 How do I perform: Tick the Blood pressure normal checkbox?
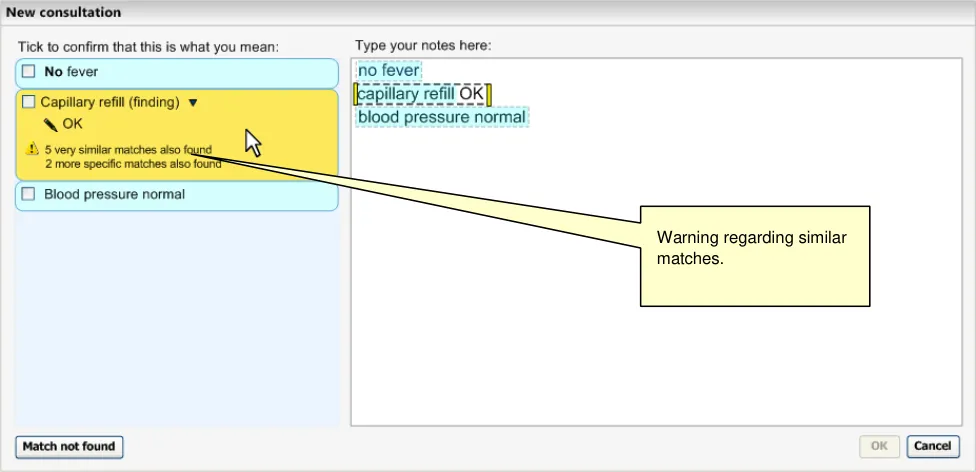pos(29,194)
